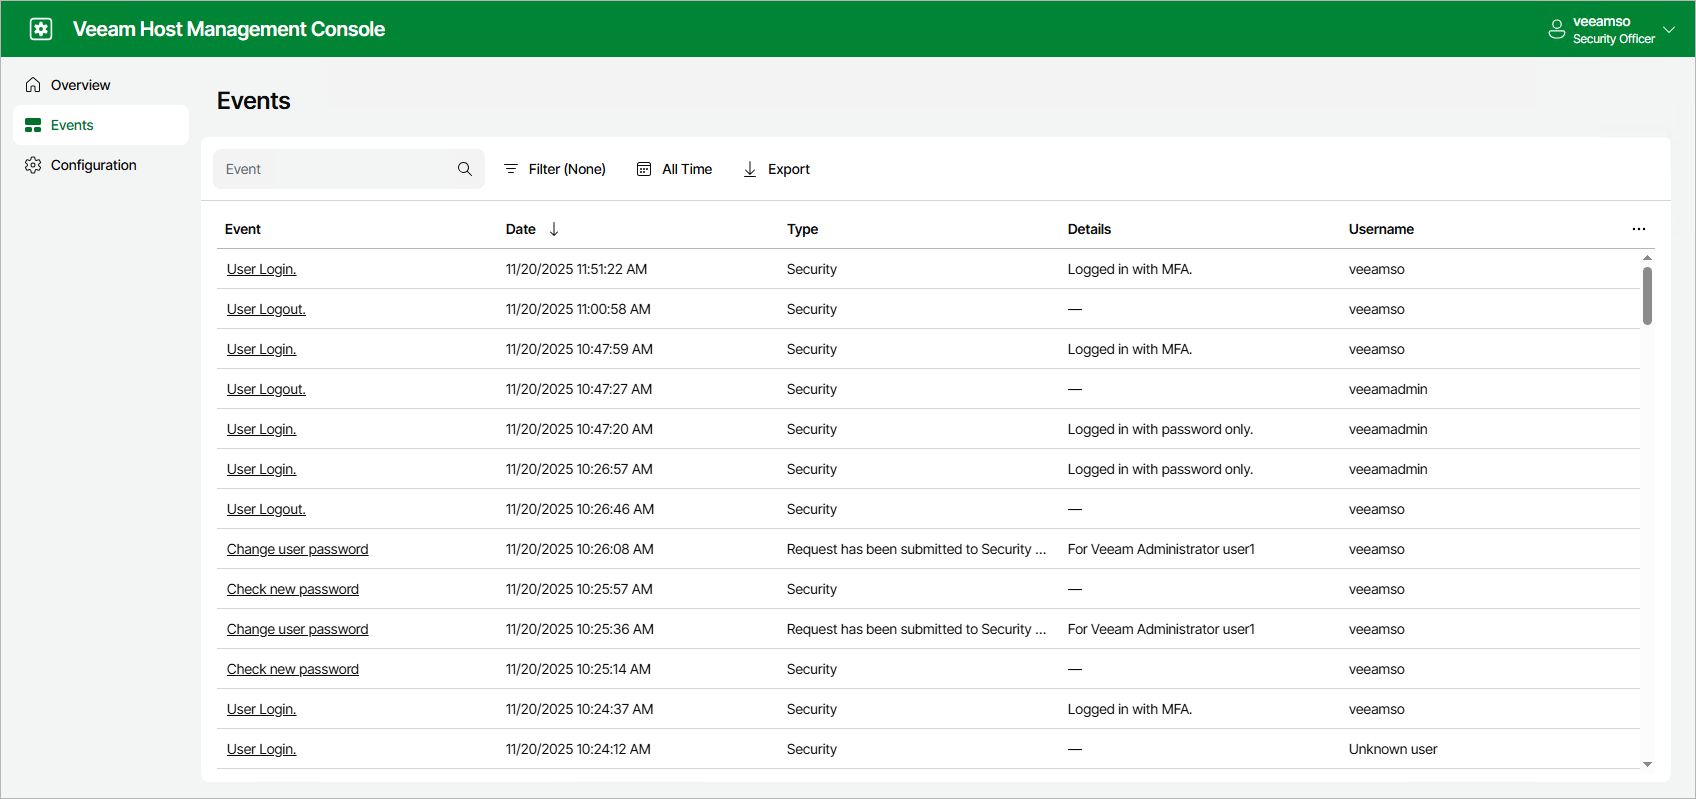Viewport: 1696px width, 799px height.
Task: Click the Overview home icon
Action: (x=33, y=85)
